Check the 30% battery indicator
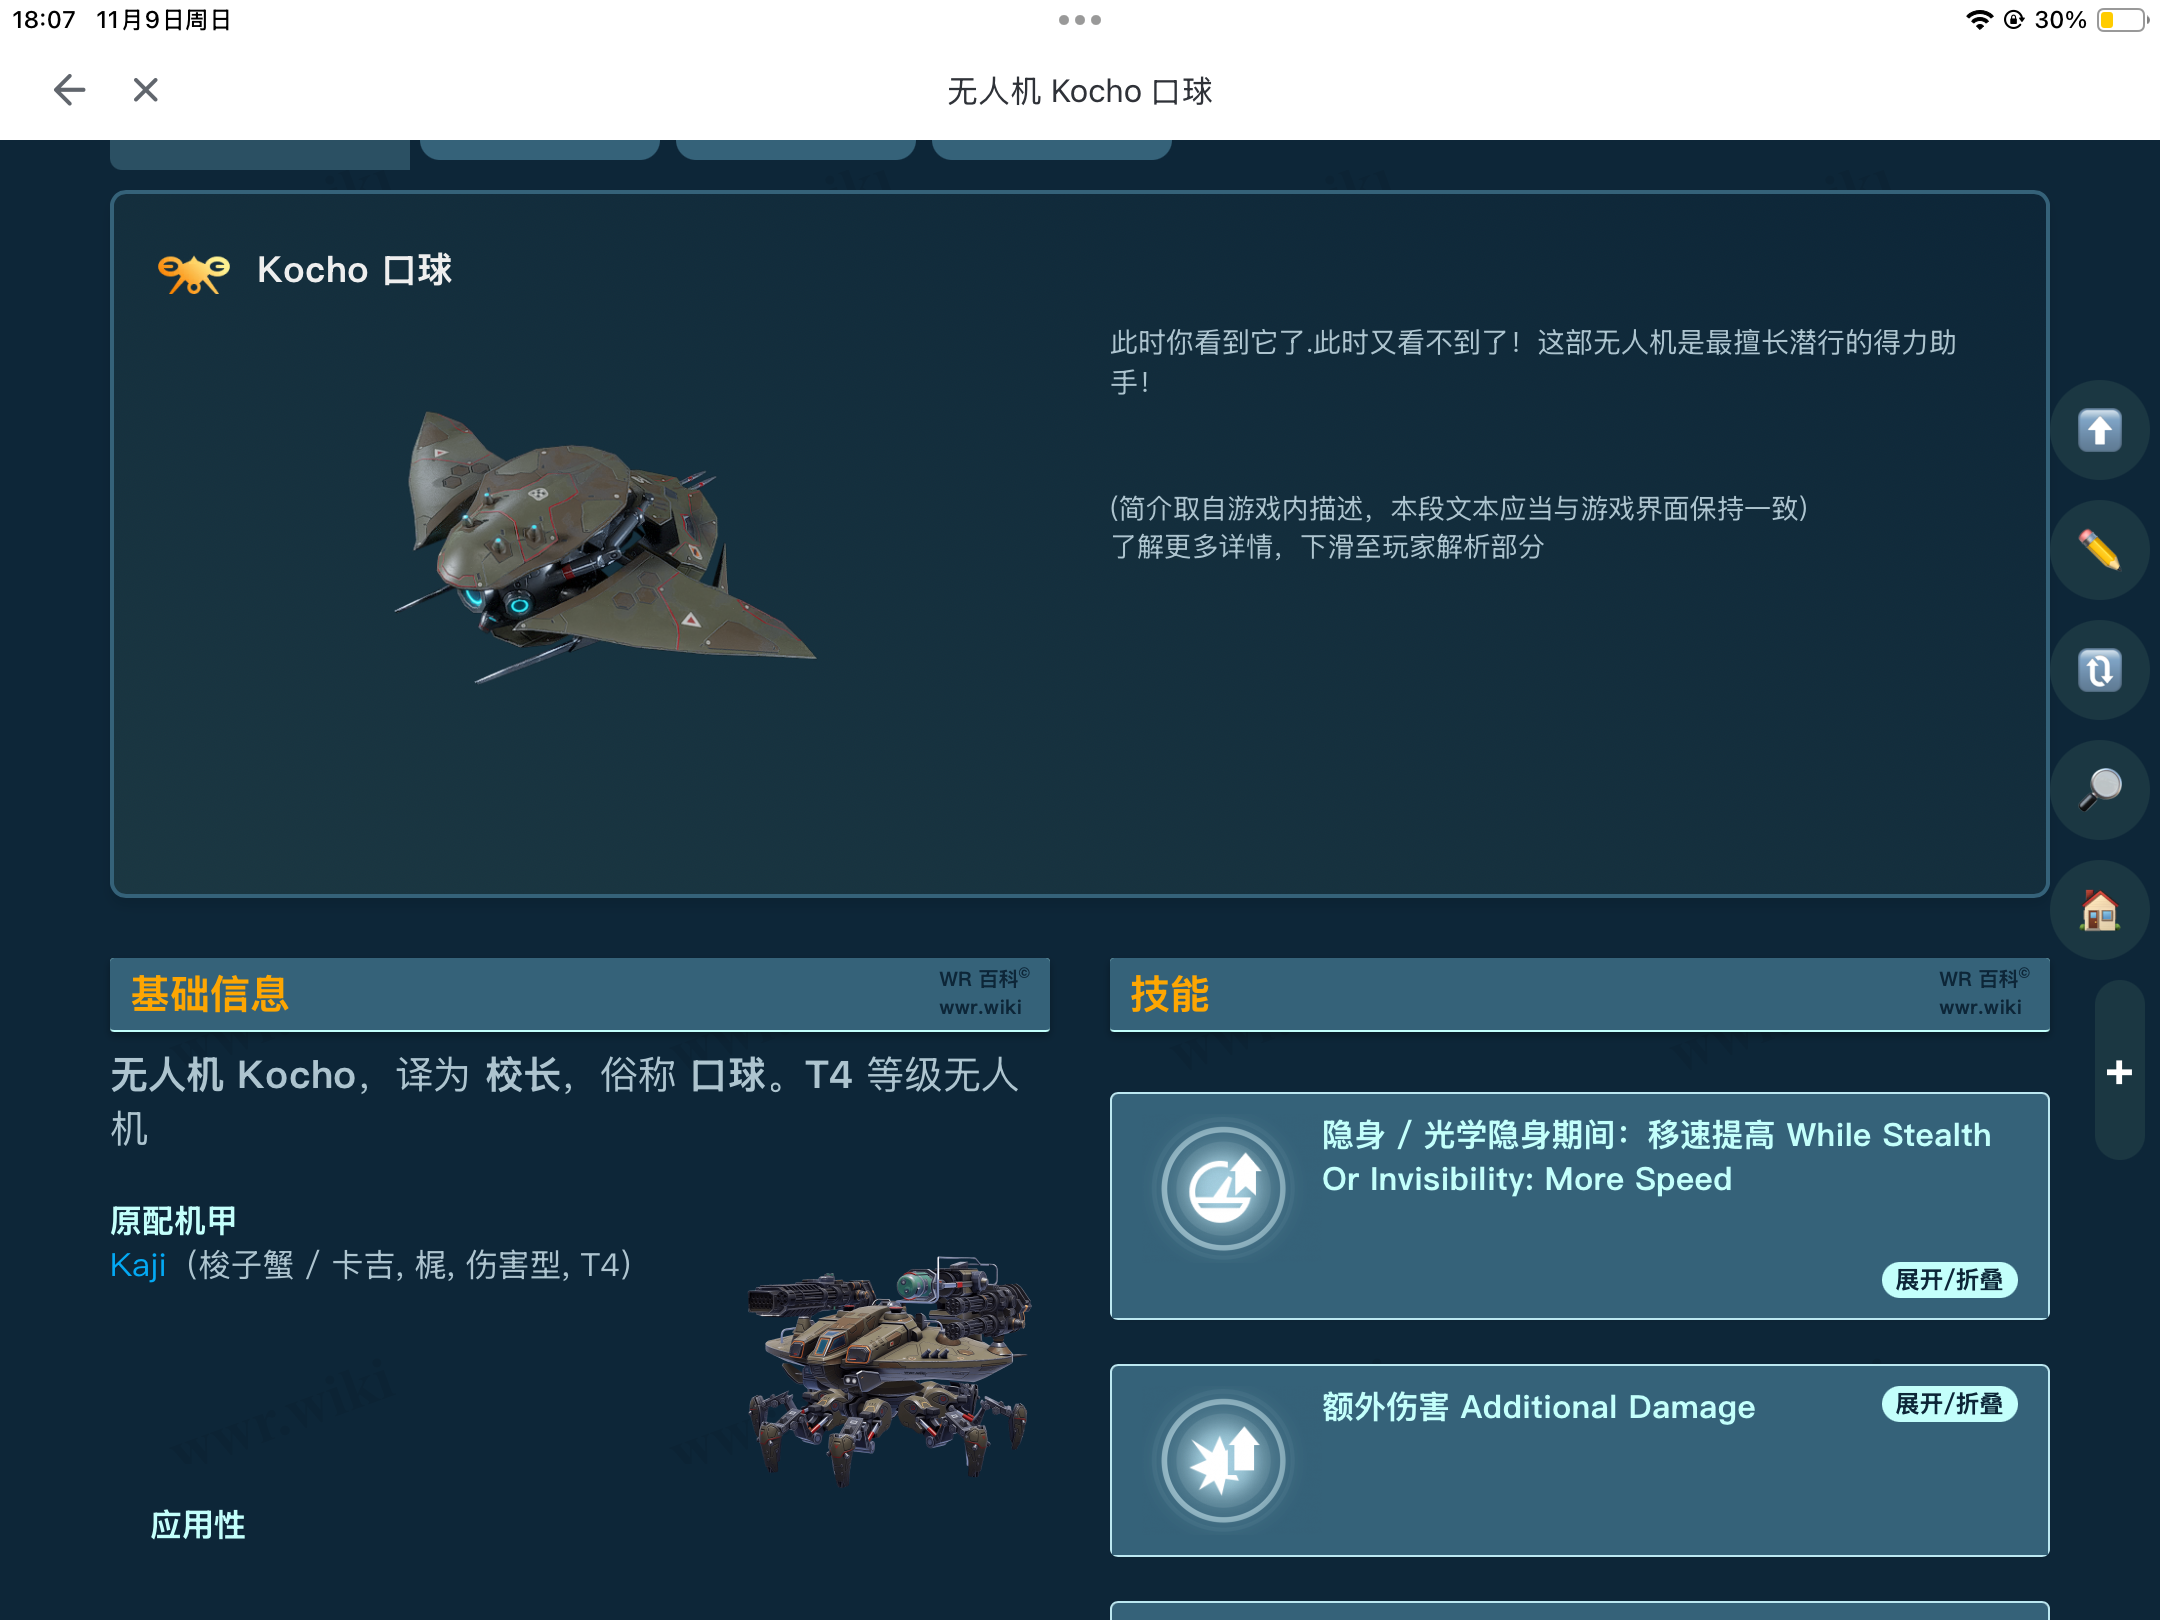Screen dimensions: 2160x1620 pyautogui.click(x=2060, y=18)
